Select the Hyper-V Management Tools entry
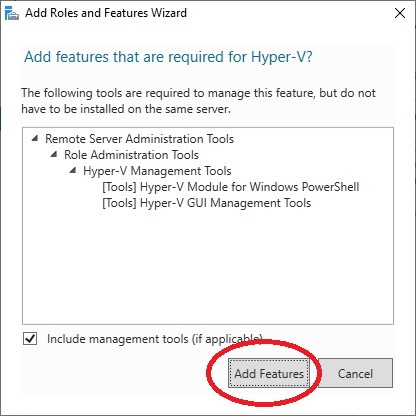 pyautogui.click(x=157, y=171)
